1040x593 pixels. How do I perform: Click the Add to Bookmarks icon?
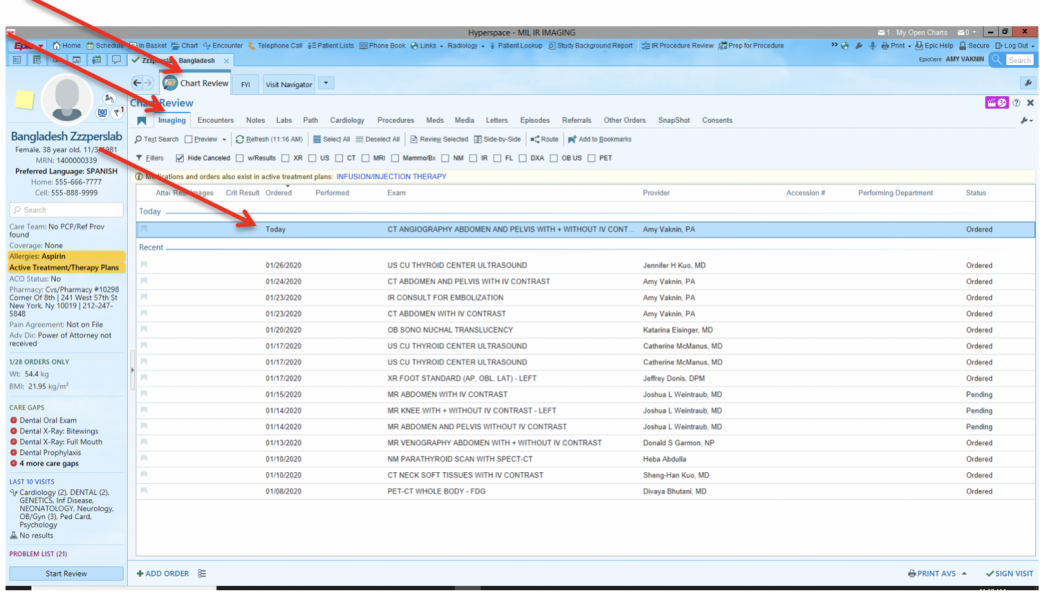572,139
